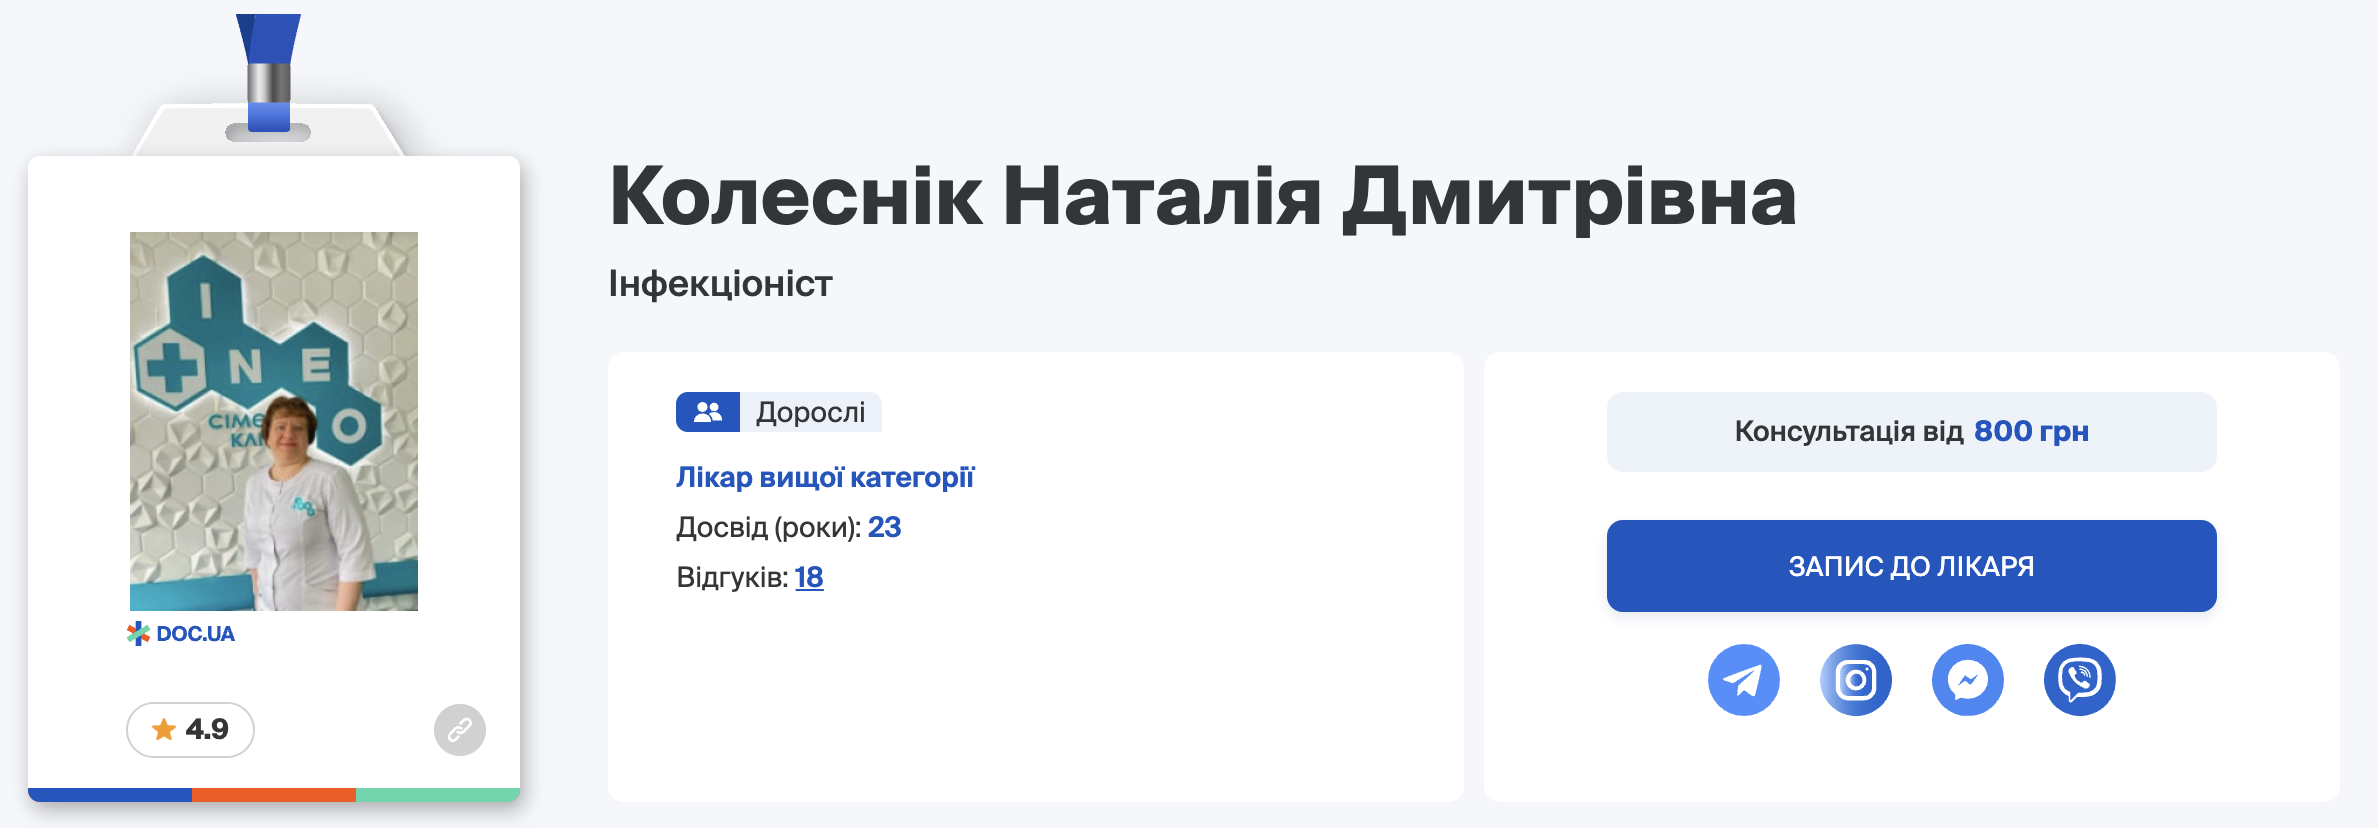Open the 18 reviews link
This screenshot has width=2378, height=828.
(x=809, y=577)
